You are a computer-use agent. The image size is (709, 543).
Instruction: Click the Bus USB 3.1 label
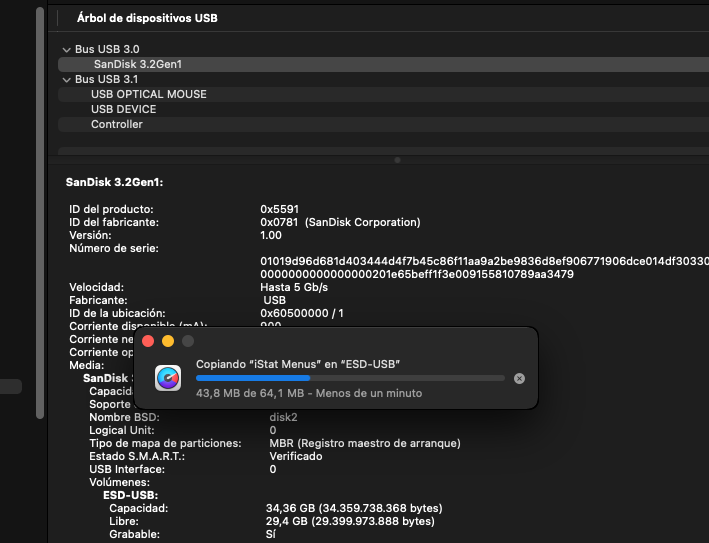(106, 80)
